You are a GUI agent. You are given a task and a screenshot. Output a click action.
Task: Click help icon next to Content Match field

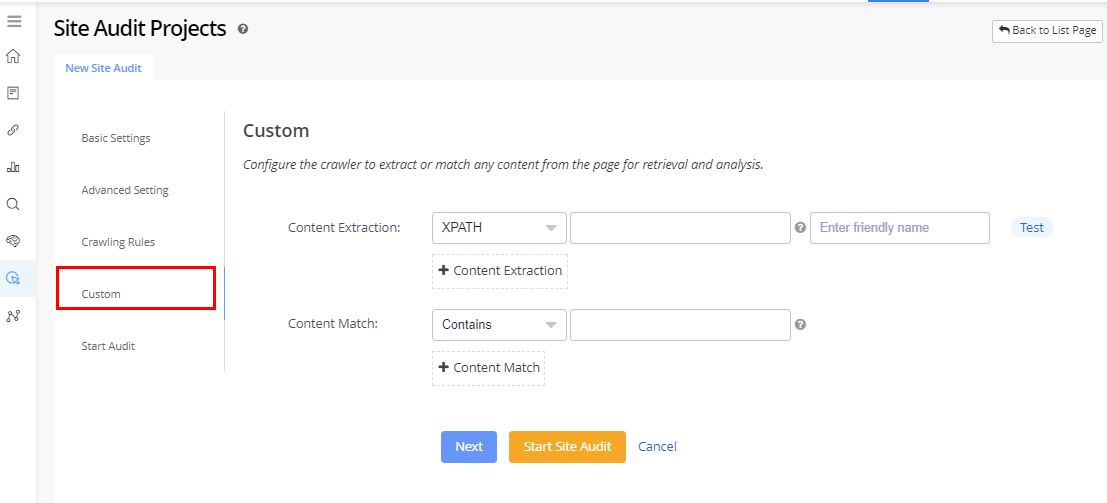[800, 325]
